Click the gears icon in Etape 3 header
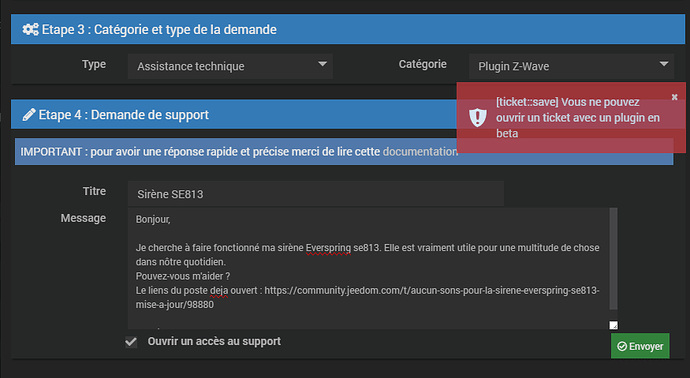Image resolution: width=690 pixels, height=378 pixels. [30, 29]
